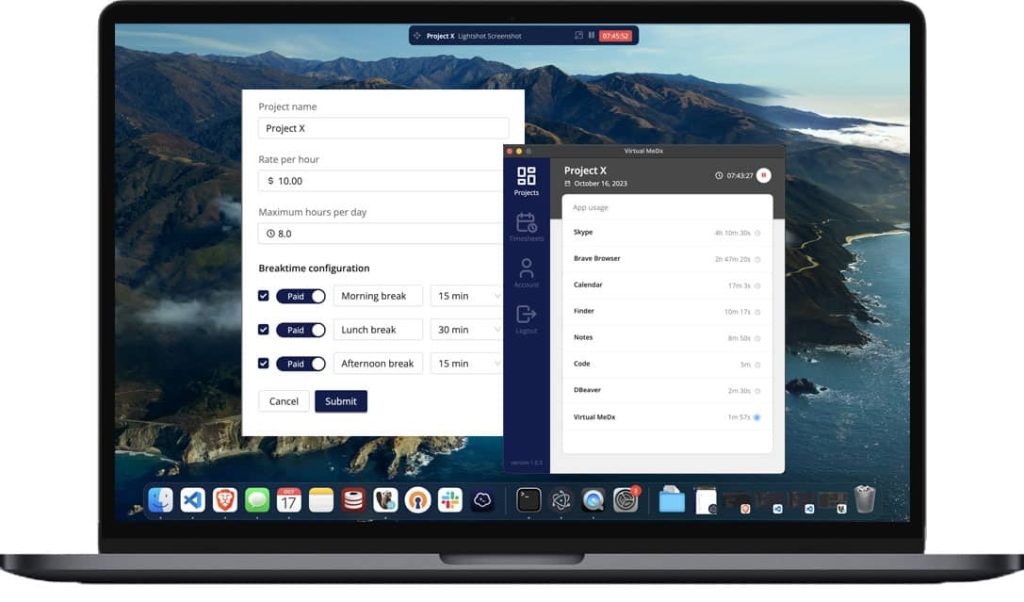
Task: Open Slack from the dock
Action: [x=452, y=500]
